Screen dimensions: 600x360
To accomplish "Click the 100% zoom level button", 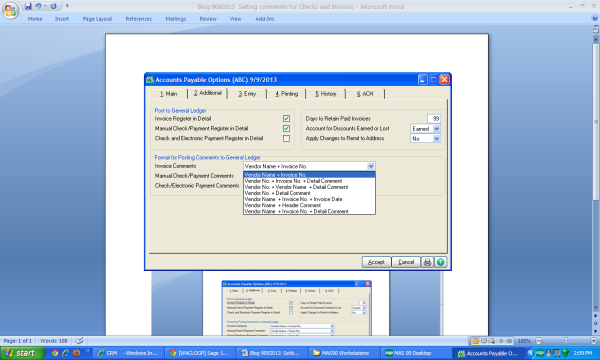I will (524, 341).
